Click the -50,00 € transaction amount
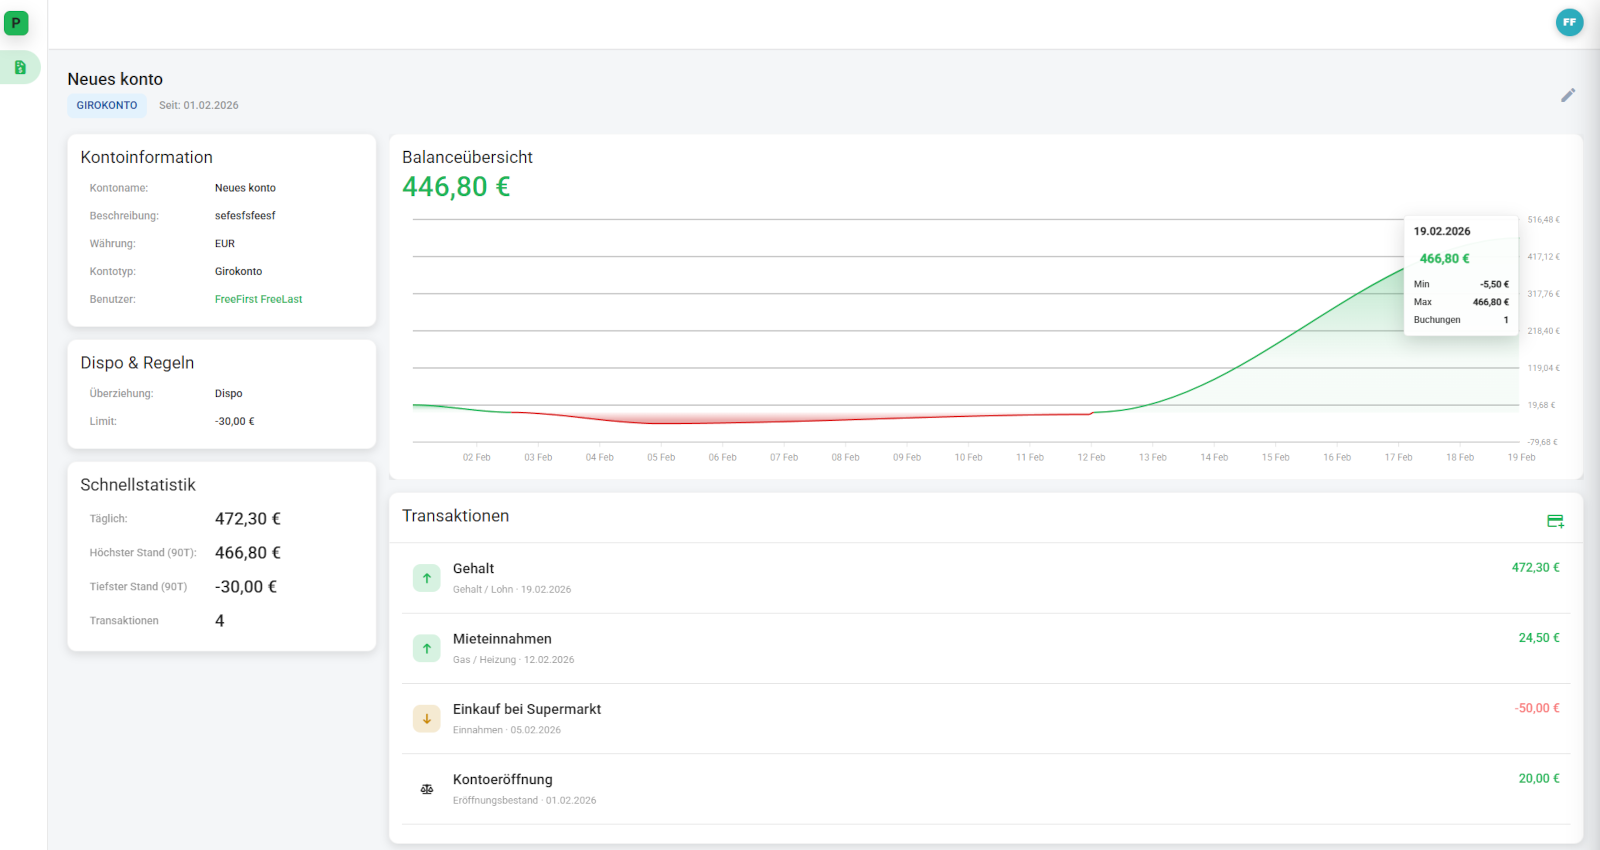This screenshot has width=1600, height=850. point(1536,708)
